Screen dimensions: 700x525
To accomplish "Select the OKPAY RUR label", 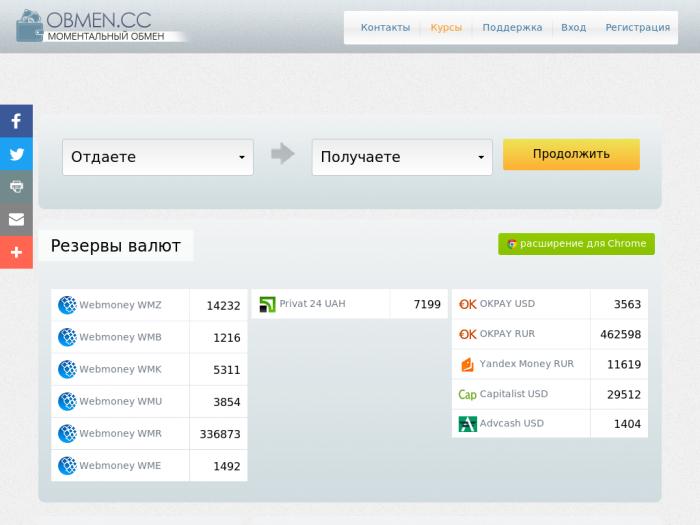I will click(x=507, y=334).
